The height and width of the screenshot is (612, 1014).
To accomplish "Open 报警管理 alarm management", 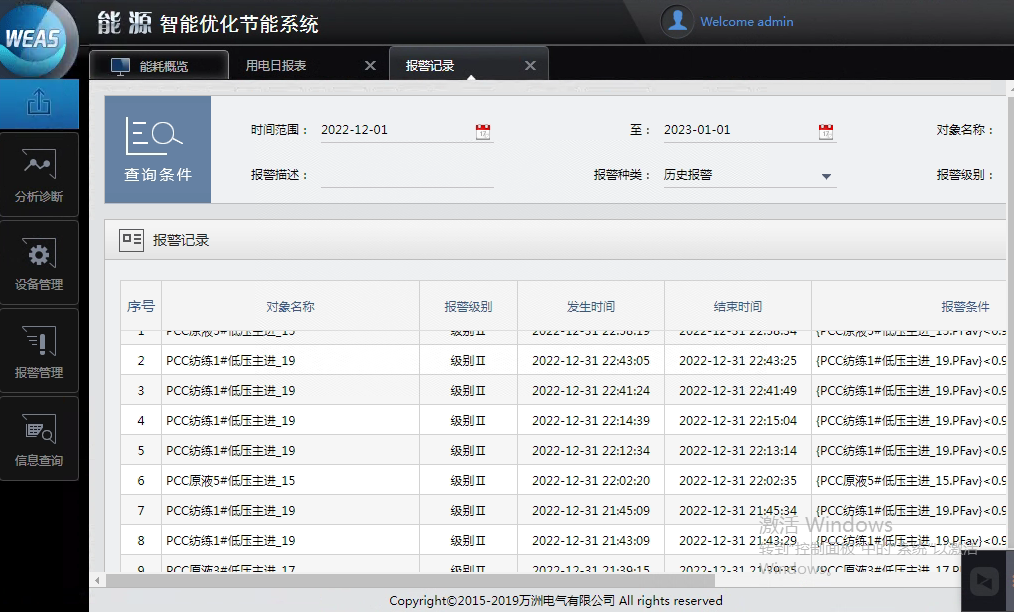I will [x=39, y=350].
